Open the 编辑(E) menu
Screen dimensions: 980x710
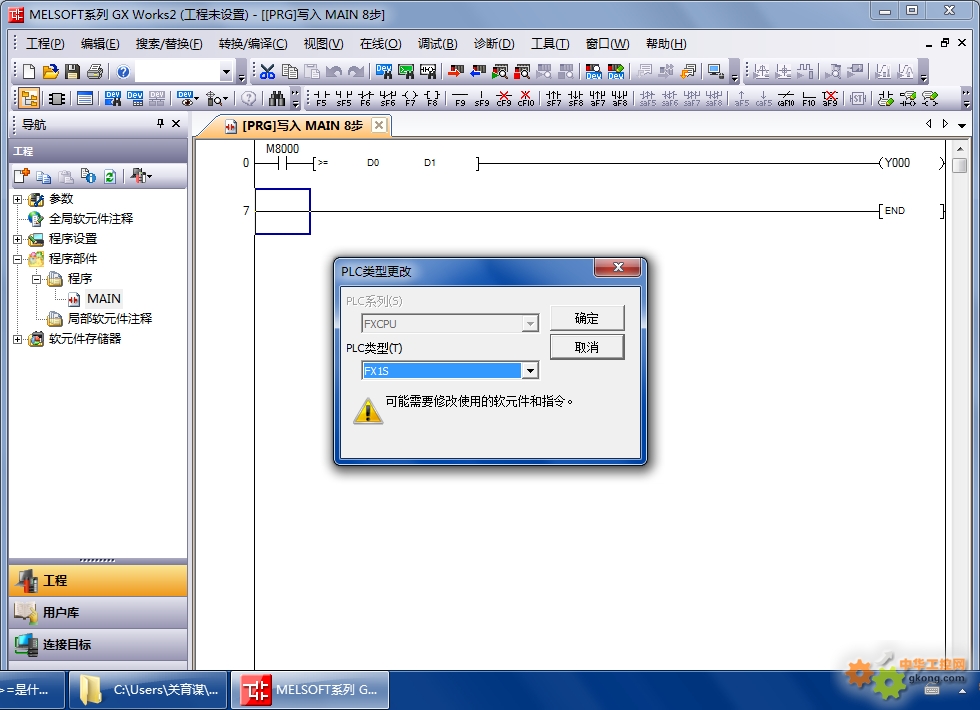coord(100,44)
